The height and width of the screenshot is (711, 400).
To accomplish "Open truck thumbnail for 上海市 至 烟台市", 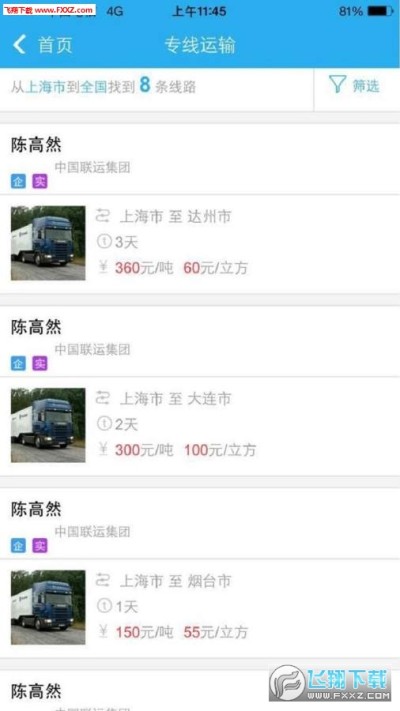I will pos(48,607).
